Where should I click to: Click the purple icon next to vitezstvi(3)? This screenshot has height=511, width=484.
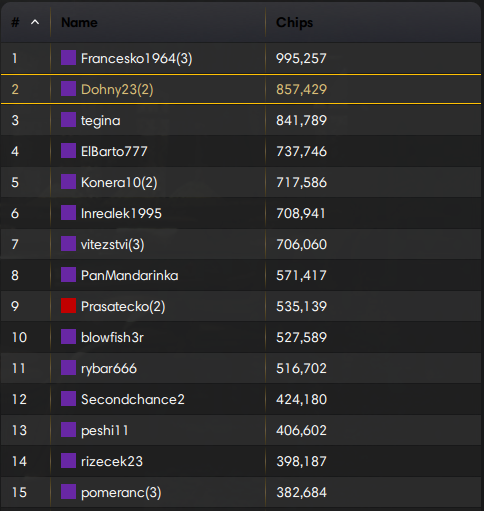pos(68,244)
